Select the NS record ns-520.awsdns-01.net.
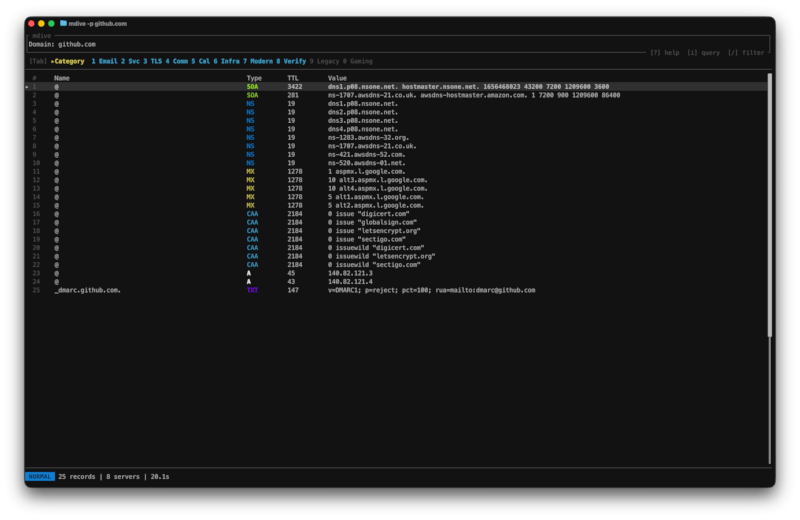 pos(396,163)
